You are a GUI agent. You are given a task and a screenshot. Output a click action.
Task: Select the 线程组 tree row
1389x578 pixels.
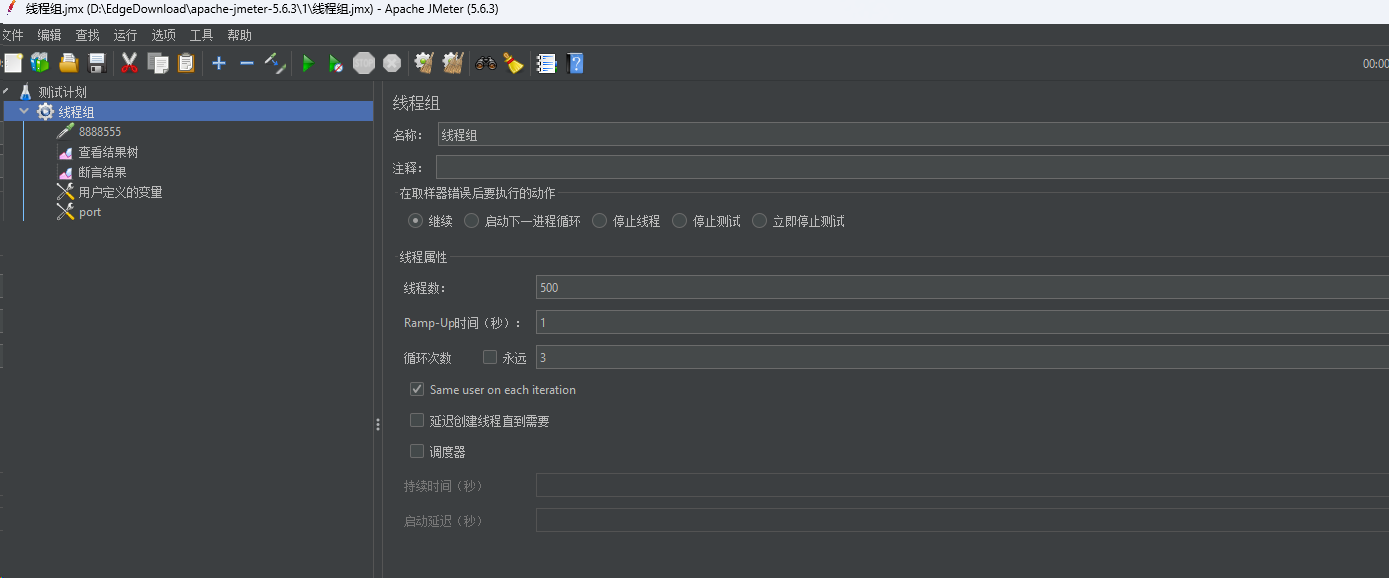pyautogui.click(x=188, y=112)
